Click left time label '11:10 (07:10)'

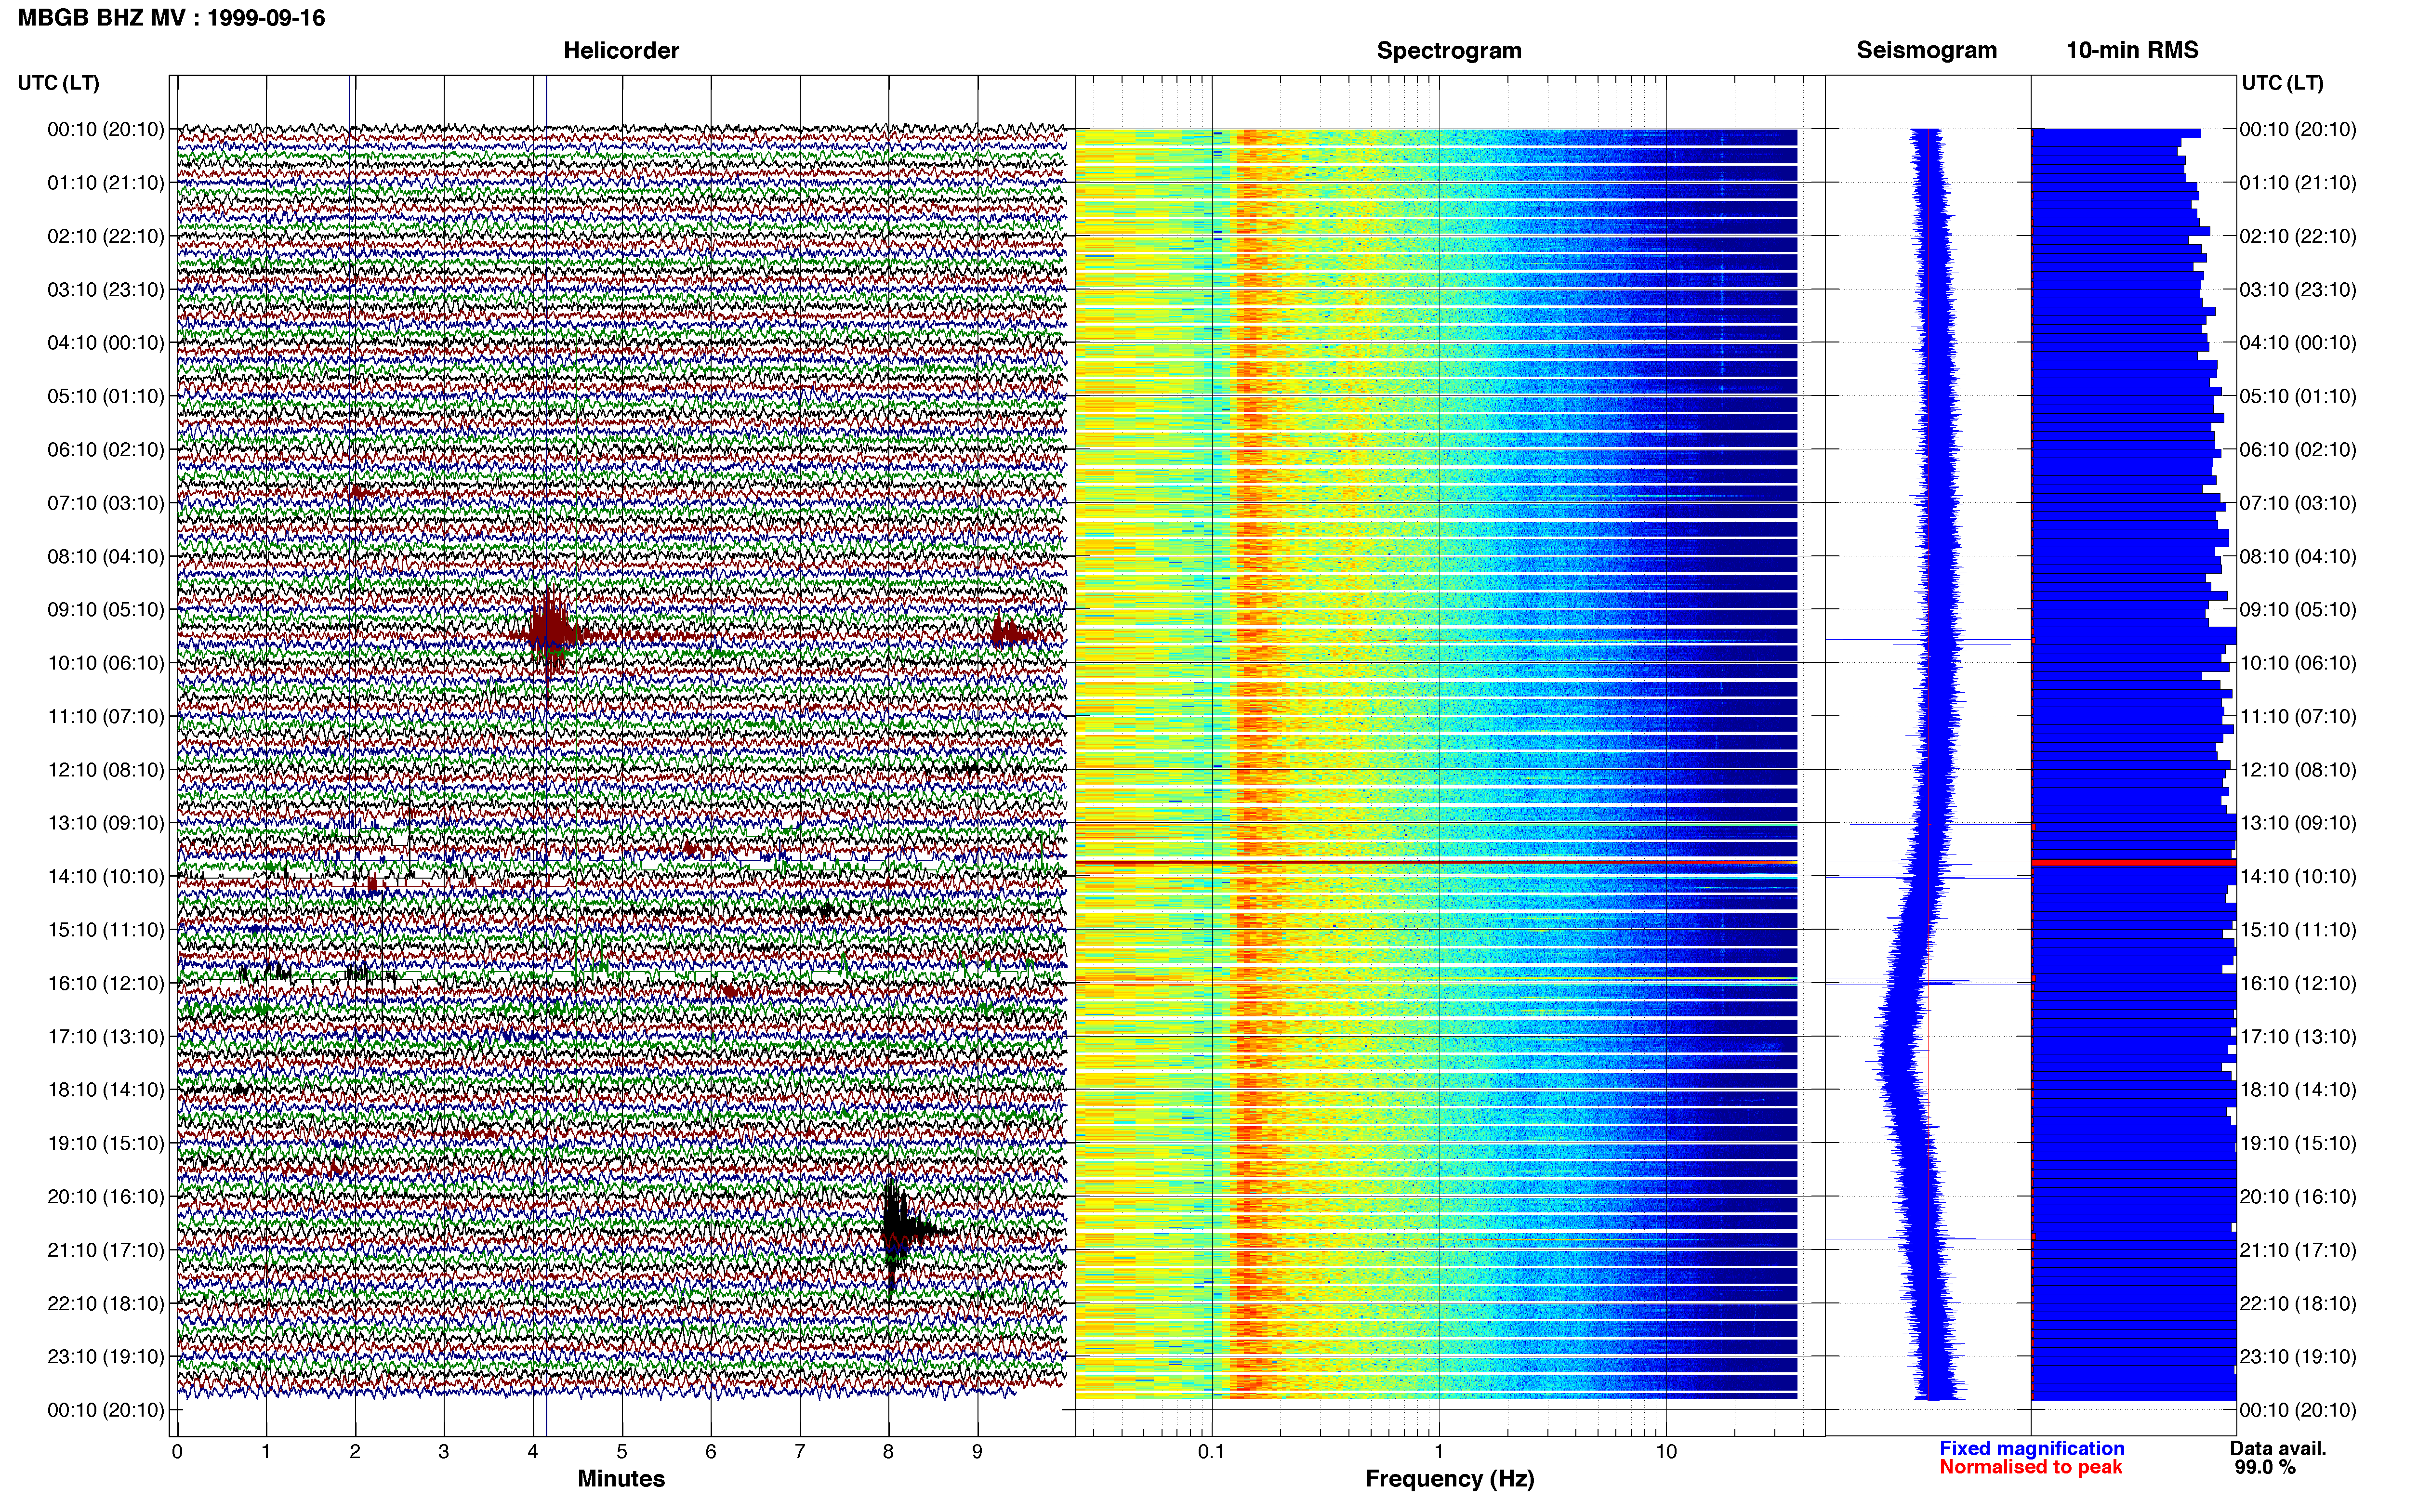tap(106, 717)
